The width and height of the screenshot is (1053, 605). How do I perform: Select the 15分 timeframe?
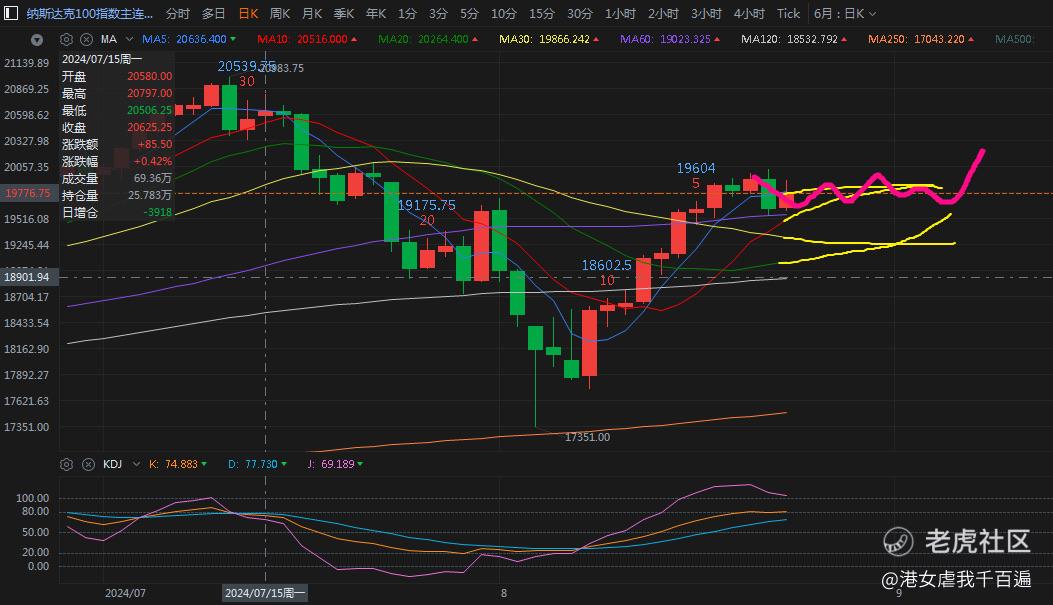541,13
